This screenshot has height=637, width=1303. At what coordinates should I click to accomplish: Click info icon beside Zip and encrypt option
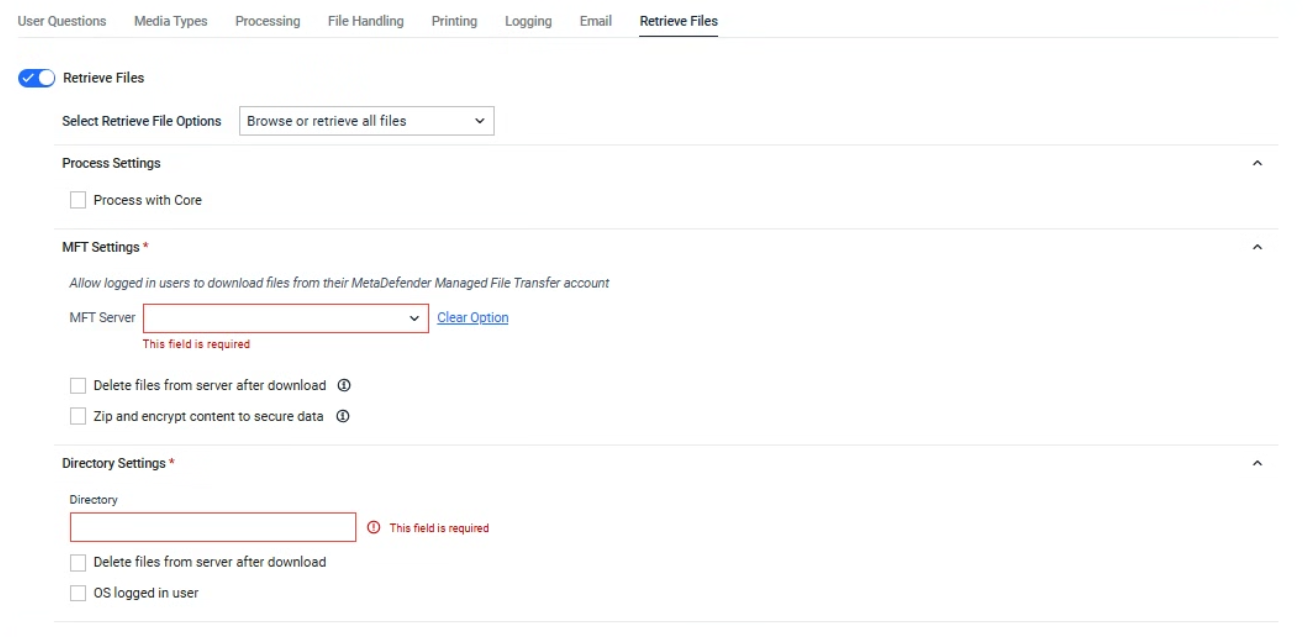pos(342,417)
